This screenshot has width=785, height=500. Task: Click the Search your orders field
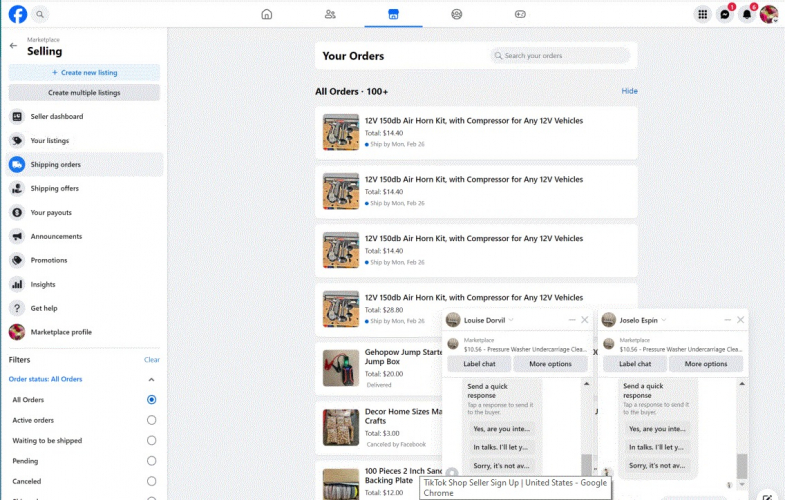click(x=560, y=56)
